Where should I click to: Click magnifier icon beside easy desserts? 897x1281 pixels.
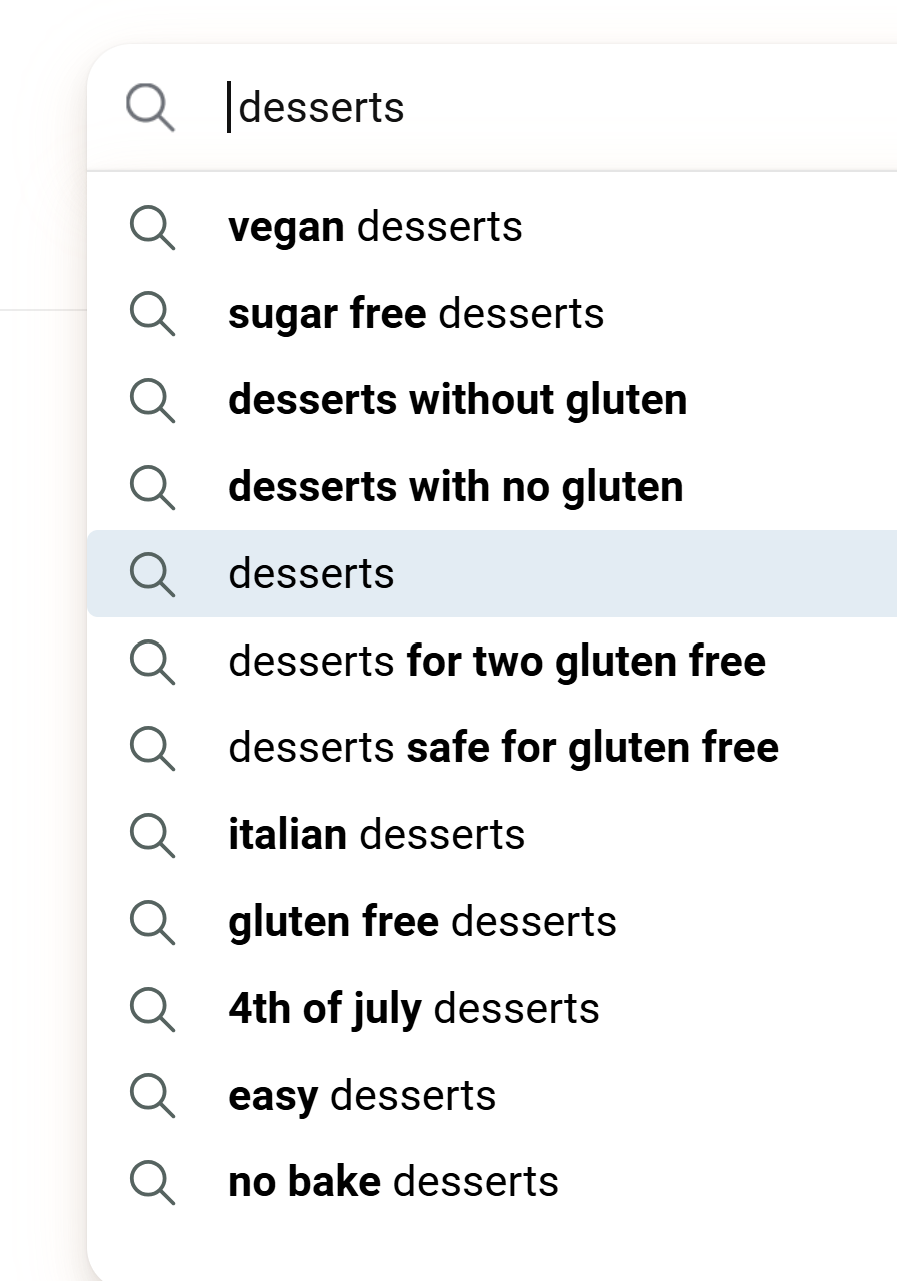pos(153,1096)
